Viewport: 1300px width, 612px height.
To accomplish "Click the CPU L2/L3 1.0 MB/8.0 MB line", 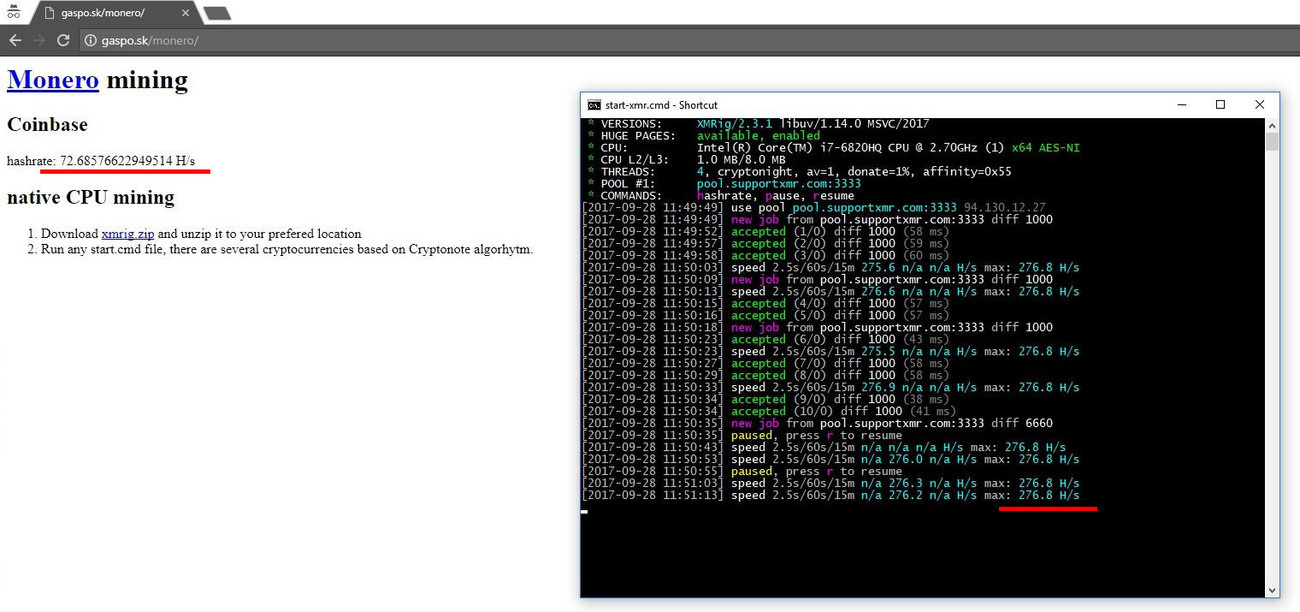I will coord(687,160).
